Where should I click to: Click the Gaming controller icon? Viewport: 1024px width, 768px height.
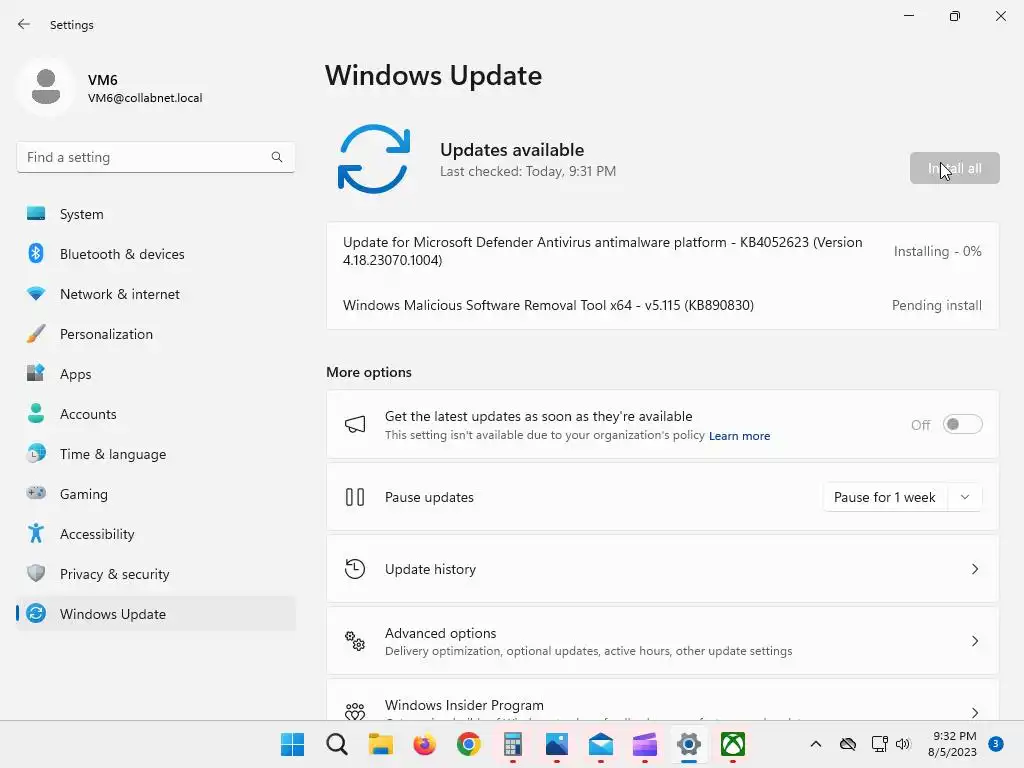tap(36, 493)
